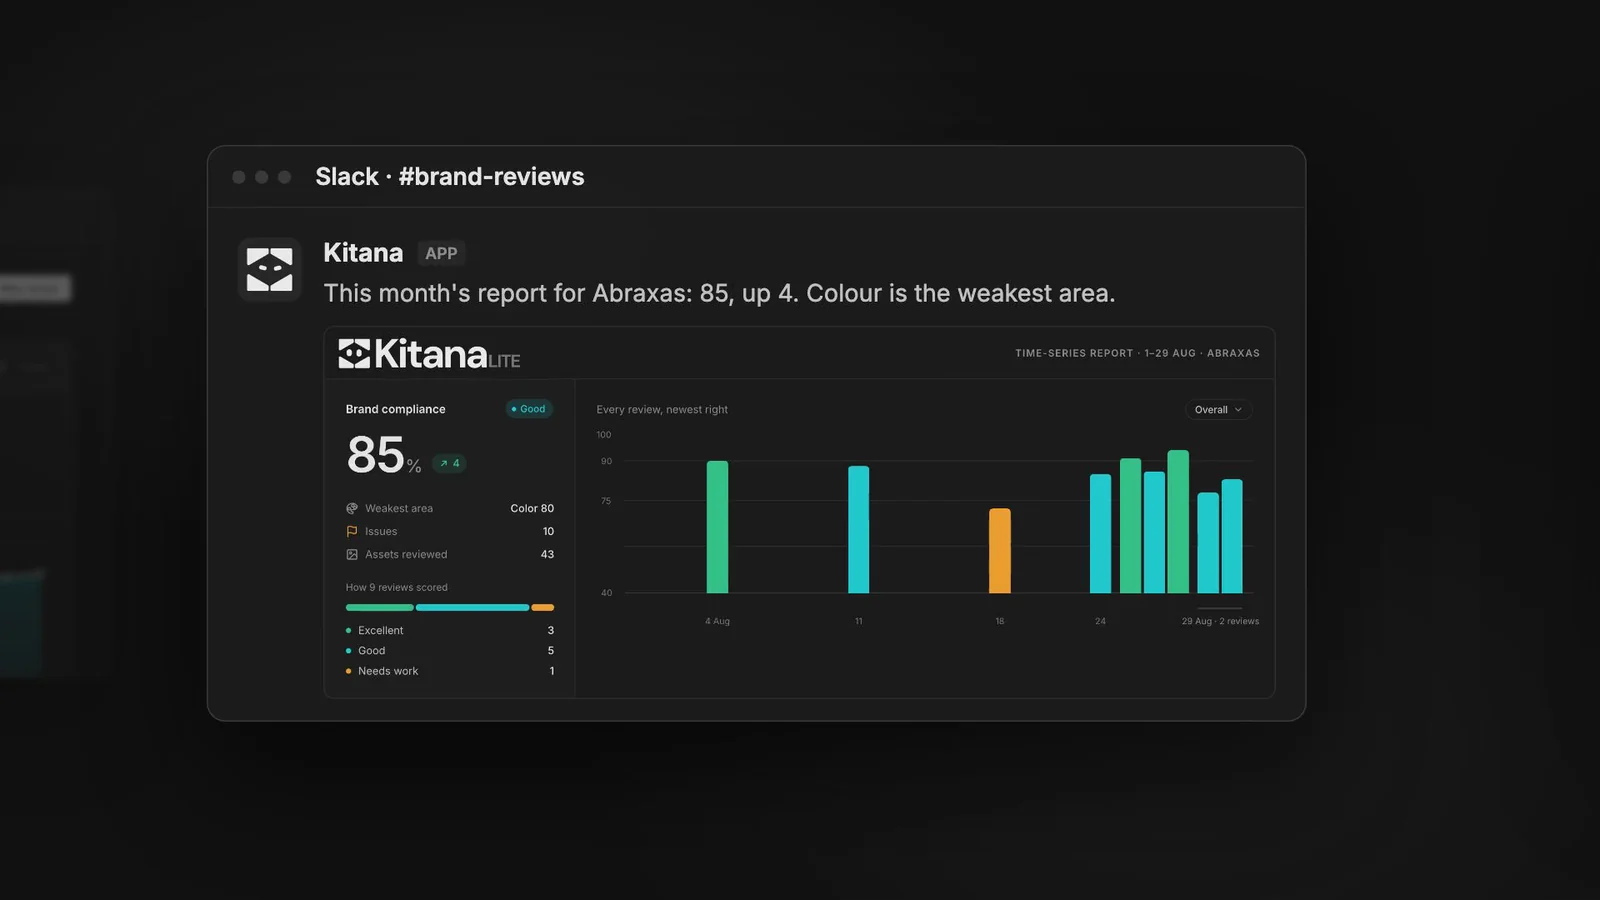Click the '24' date axis label

(x=1100, y=621)
